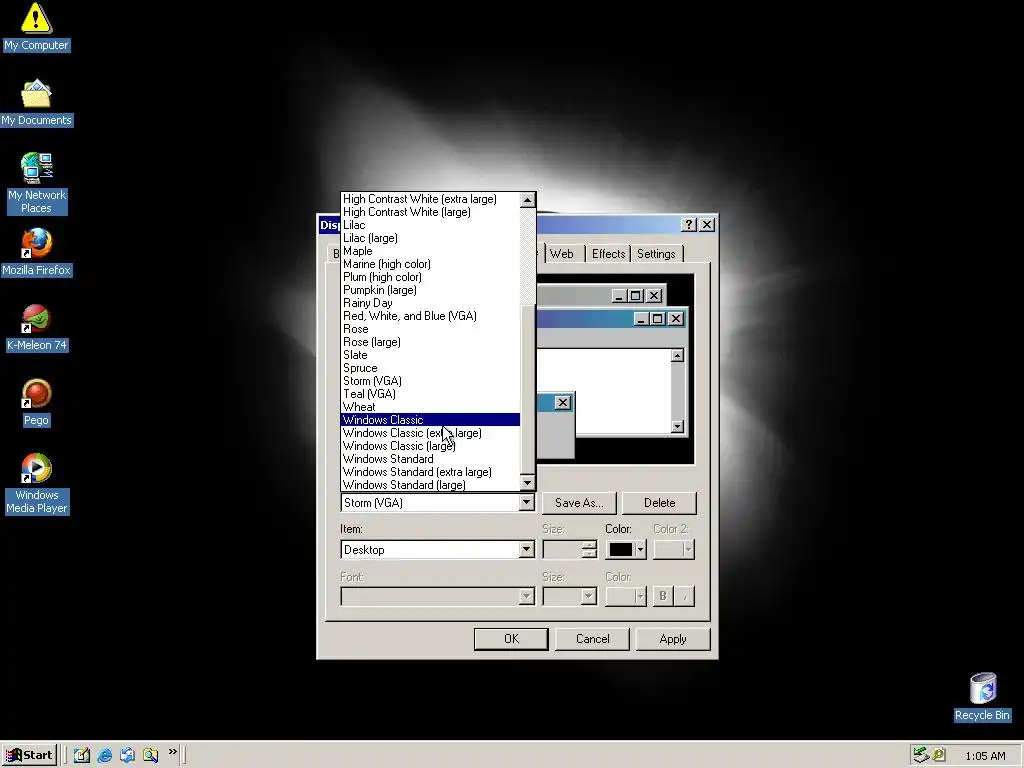Viewport: 1024px width, 768px height.
Task: Choose Windows Classic (extra large) scheme
Action: click(430, 433)
